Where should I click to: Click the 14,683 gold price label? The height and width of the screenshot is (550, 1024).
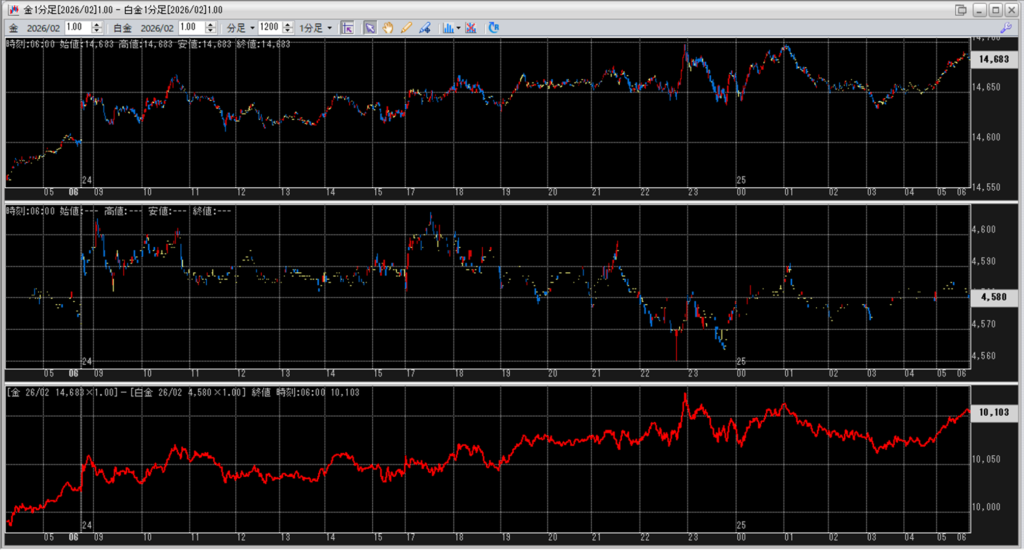coord(993,60)
